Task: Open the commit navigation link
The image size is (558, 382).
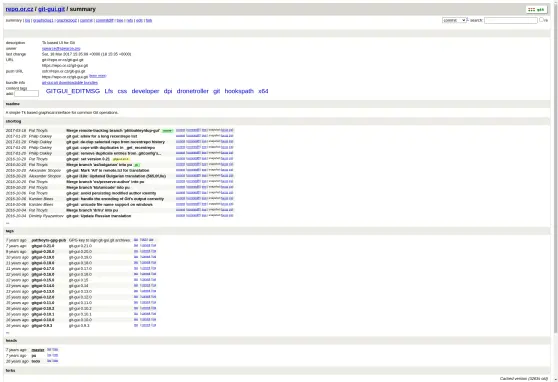Action: (x=86, y=21)
